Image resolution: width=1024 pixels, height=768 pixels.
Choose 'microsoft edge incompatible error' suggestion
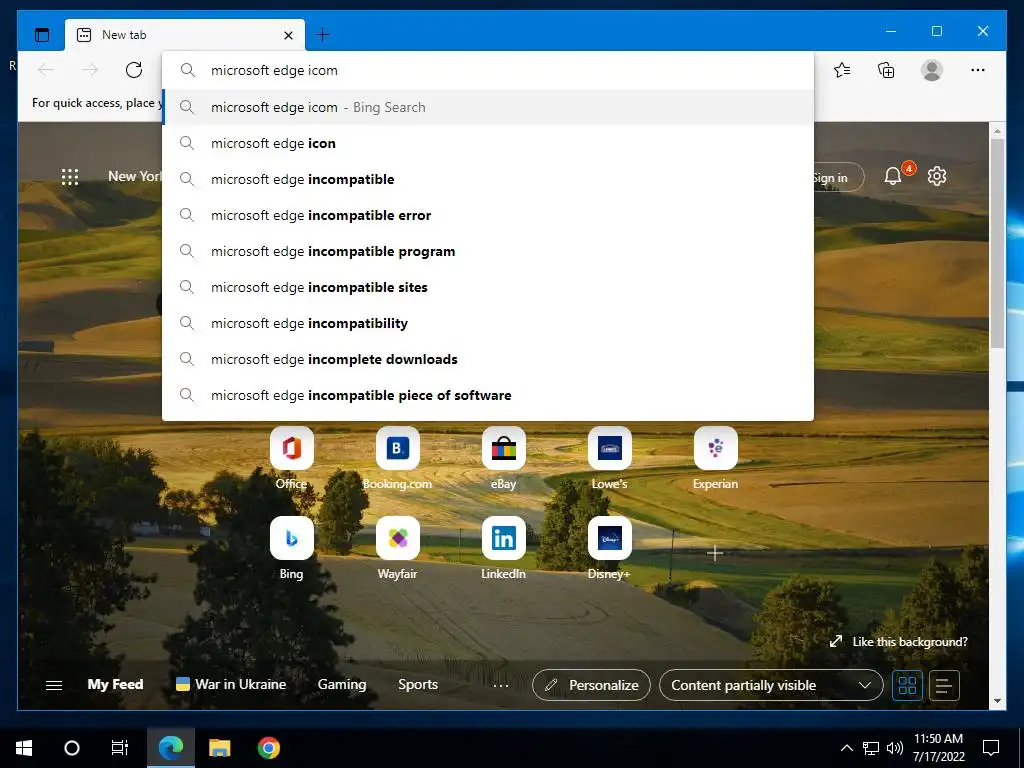488,215
